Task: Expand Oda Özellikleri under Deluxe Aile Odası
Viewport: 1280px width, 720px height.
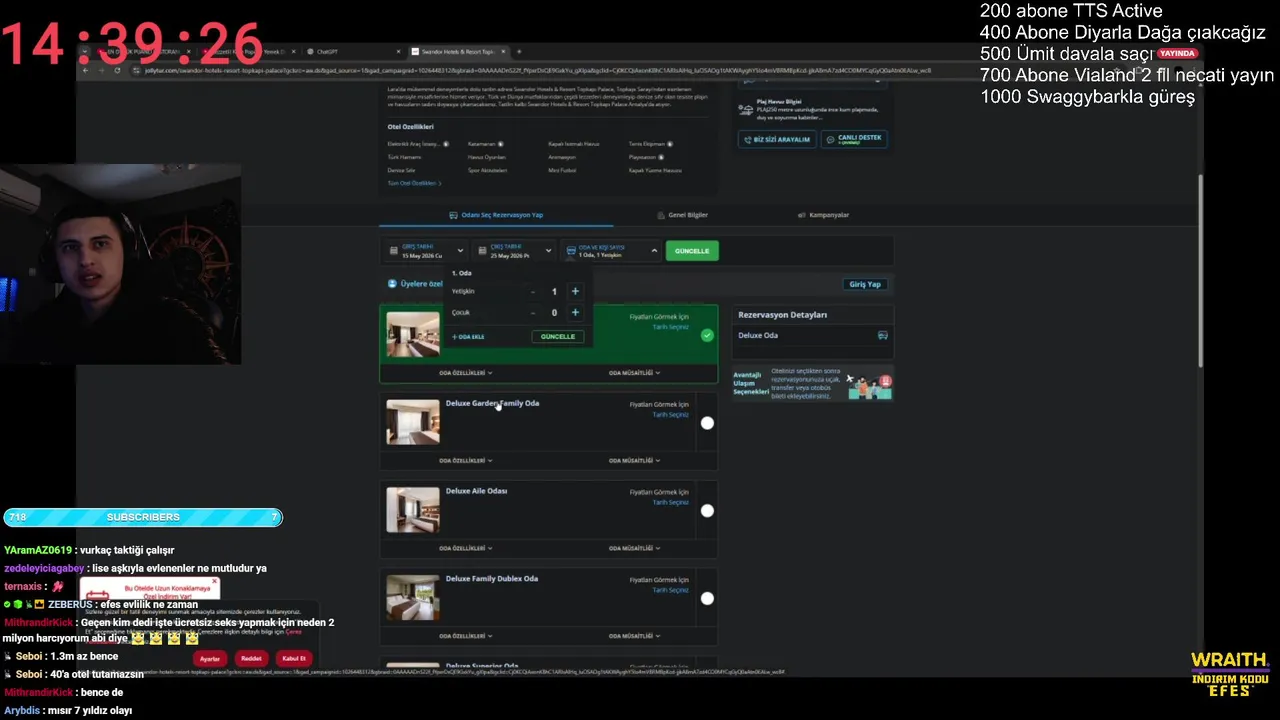Action: point(466,548)
